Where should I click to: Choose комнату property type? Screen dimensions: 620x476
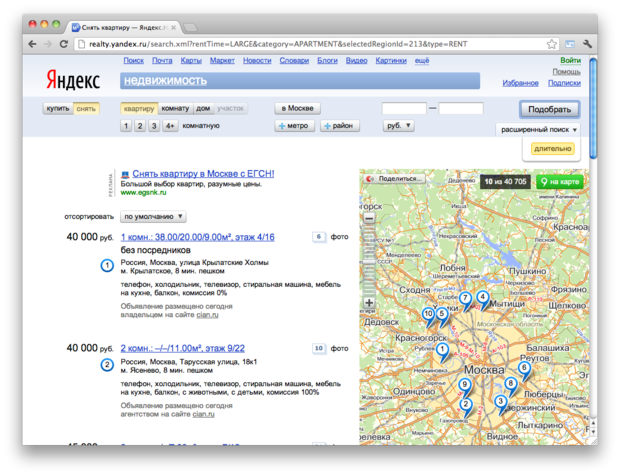[175, 108]
